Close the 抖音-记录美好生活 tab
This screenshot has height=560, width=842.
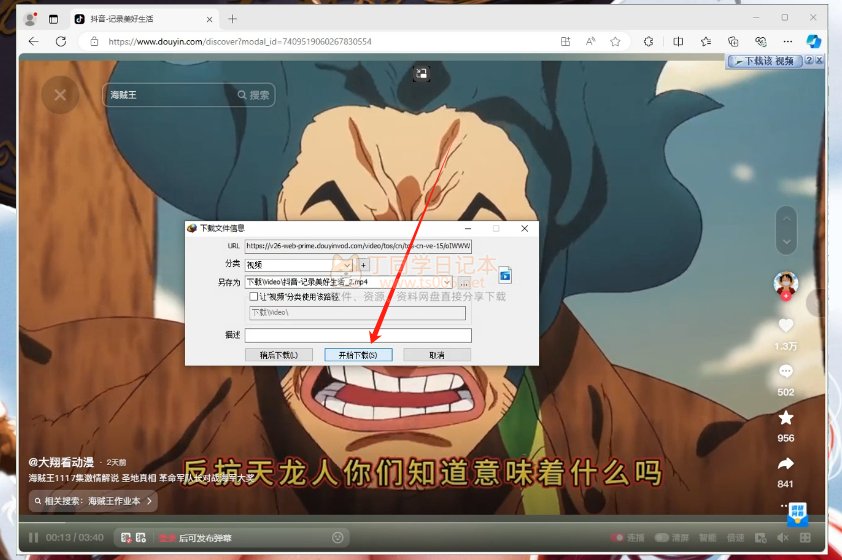(209, 19)
